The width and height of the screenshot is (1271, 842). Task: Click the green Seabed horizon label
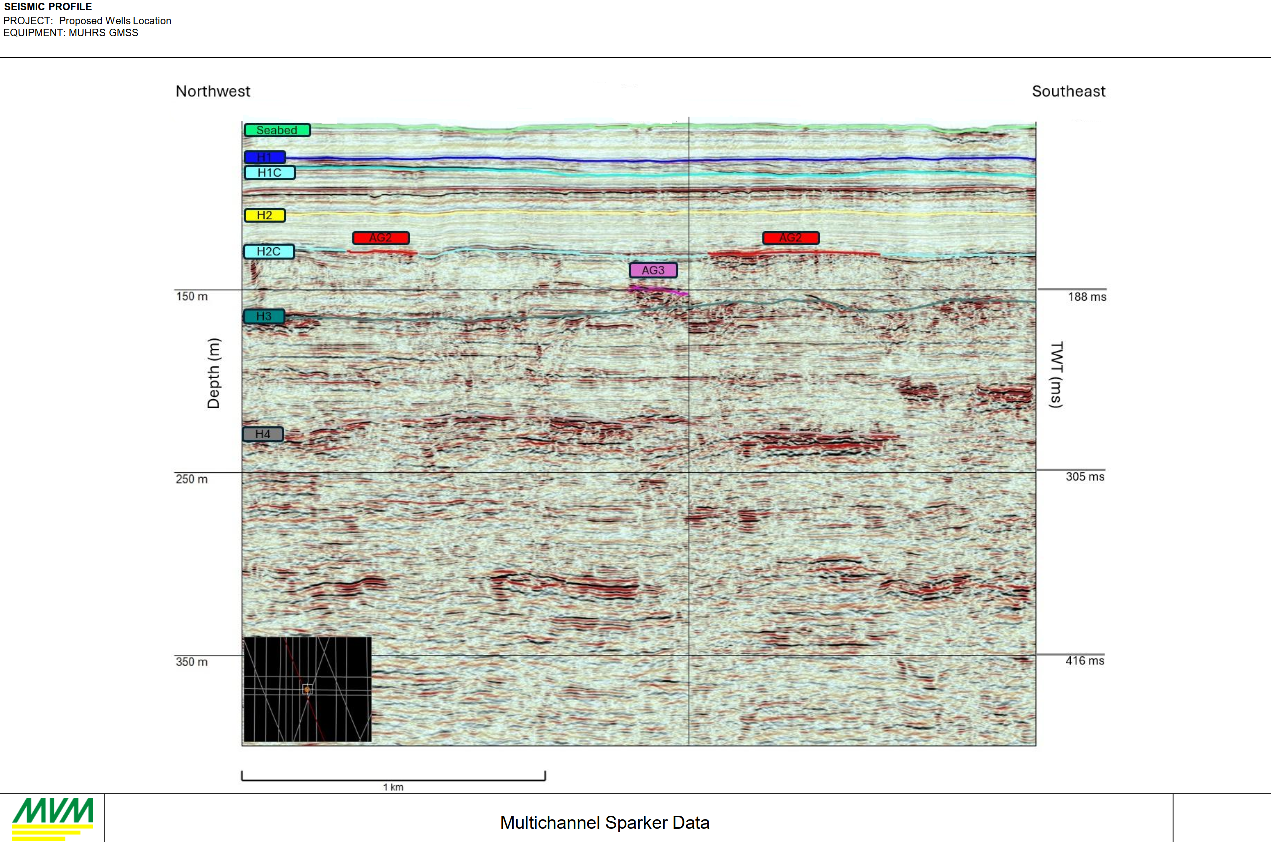point(277,130)
